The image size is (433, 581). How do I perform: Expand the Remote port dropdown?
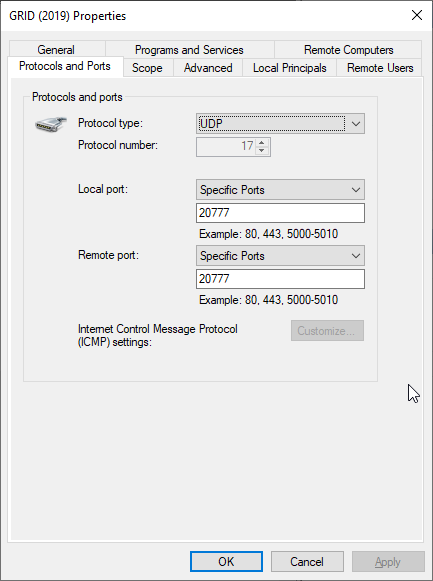(280, 256)
